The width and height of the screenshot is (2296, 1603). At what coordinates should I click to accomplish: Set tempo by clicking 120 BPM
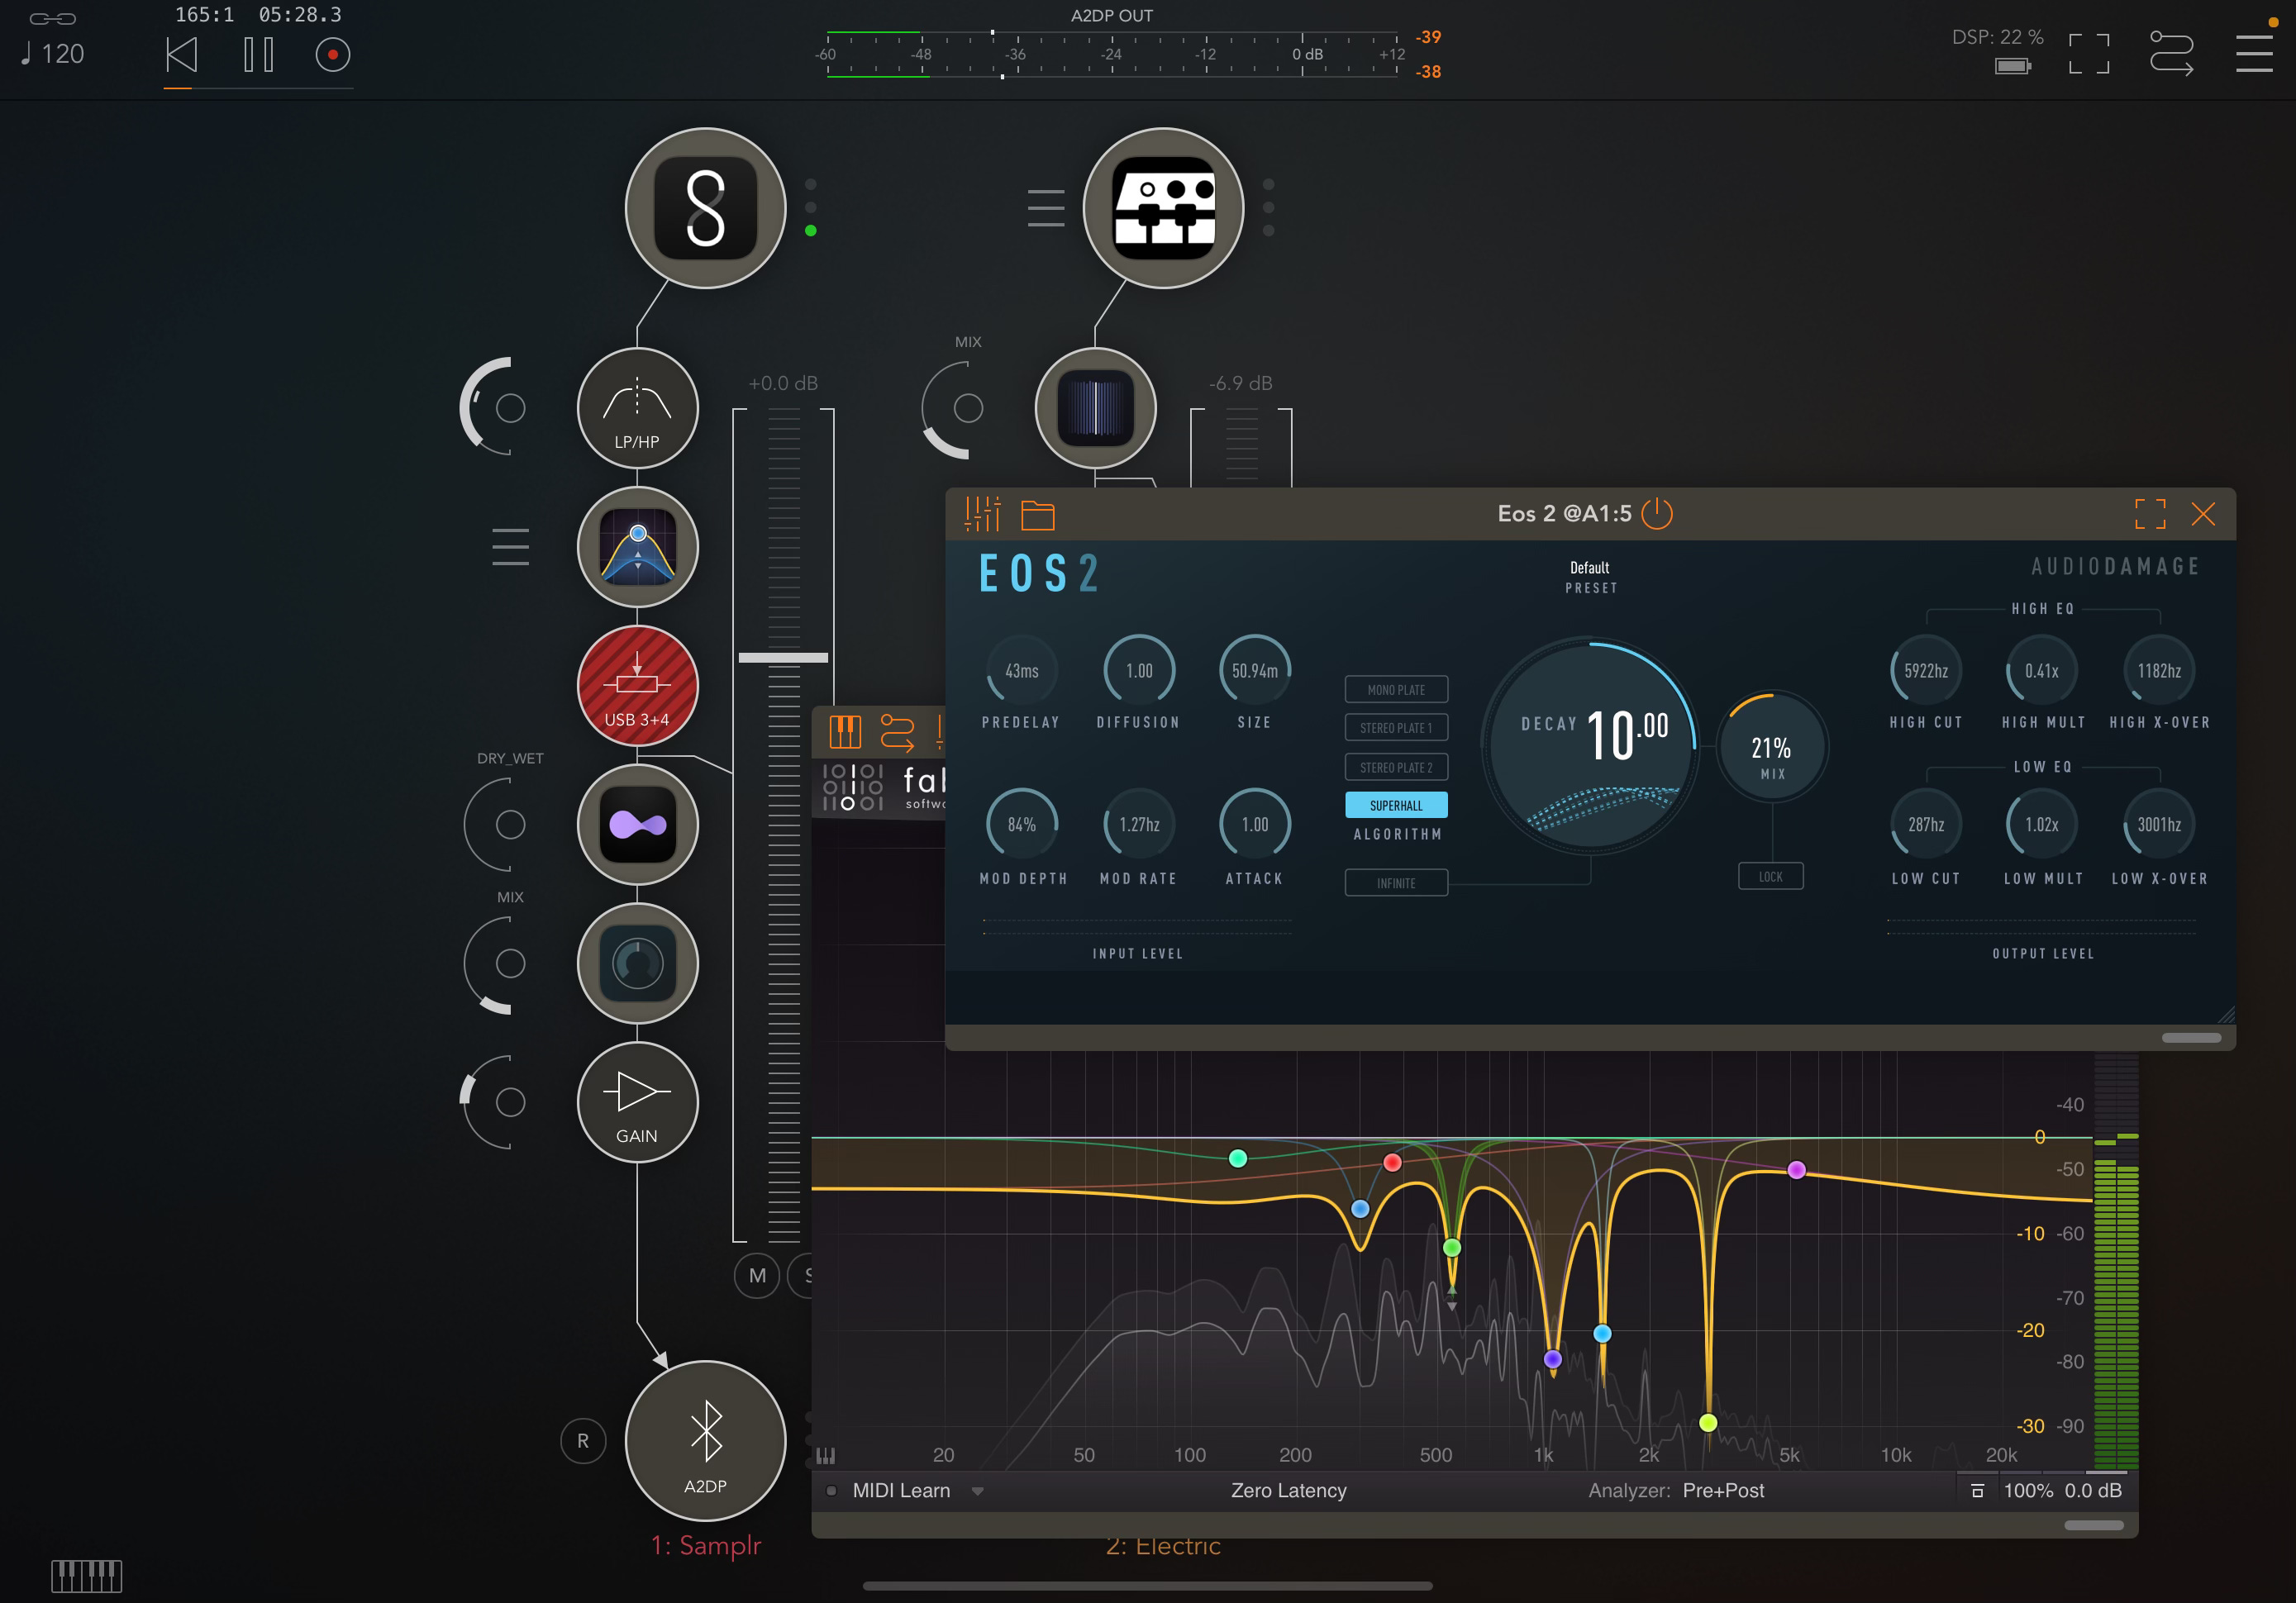53,54
